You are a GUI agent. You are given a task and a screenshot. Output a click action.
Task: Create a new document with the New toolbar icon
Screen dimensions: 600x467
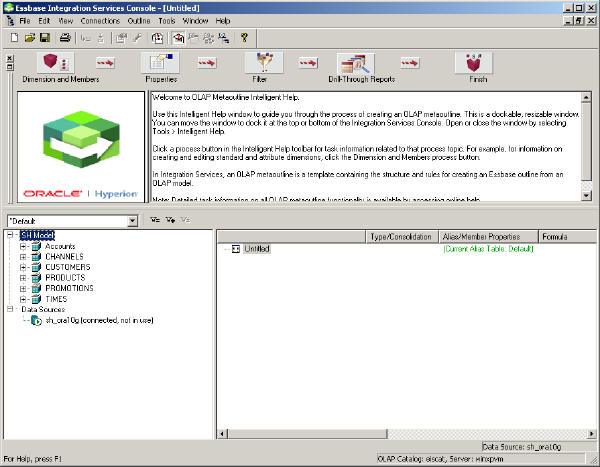coord(14,38)
